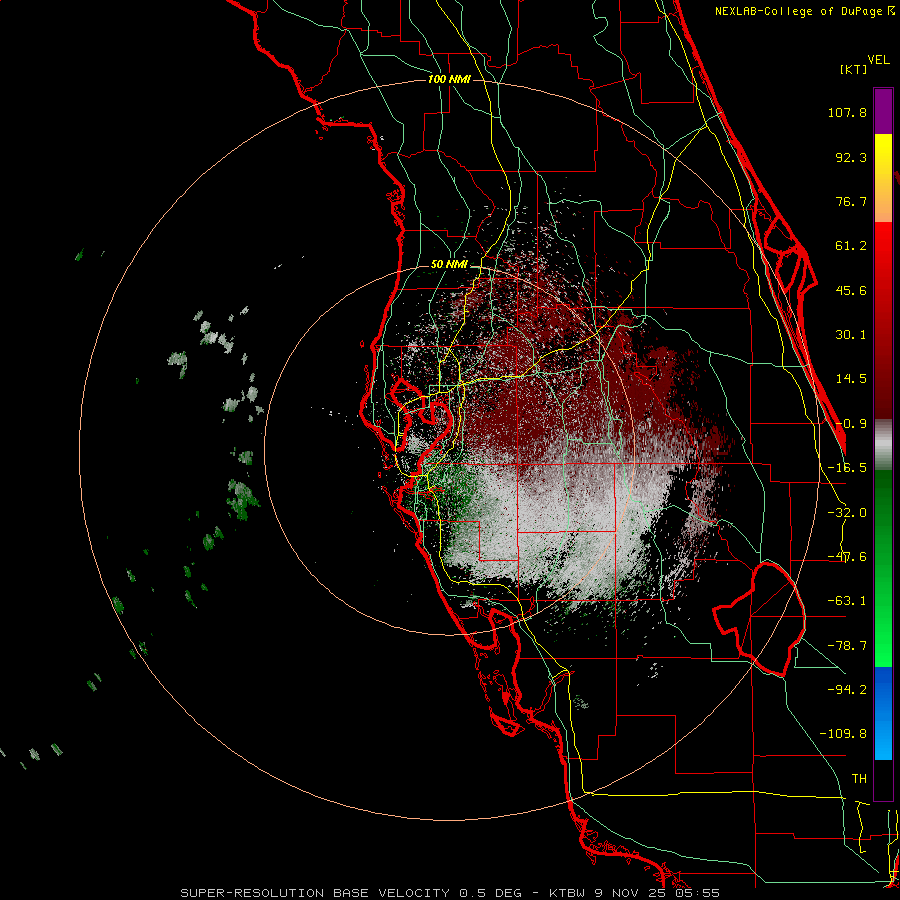The width and height of the screenshot is (900, 900).
Task: Click the Super-Resolution Base Velocity caption
Action: tap(450, 893)
